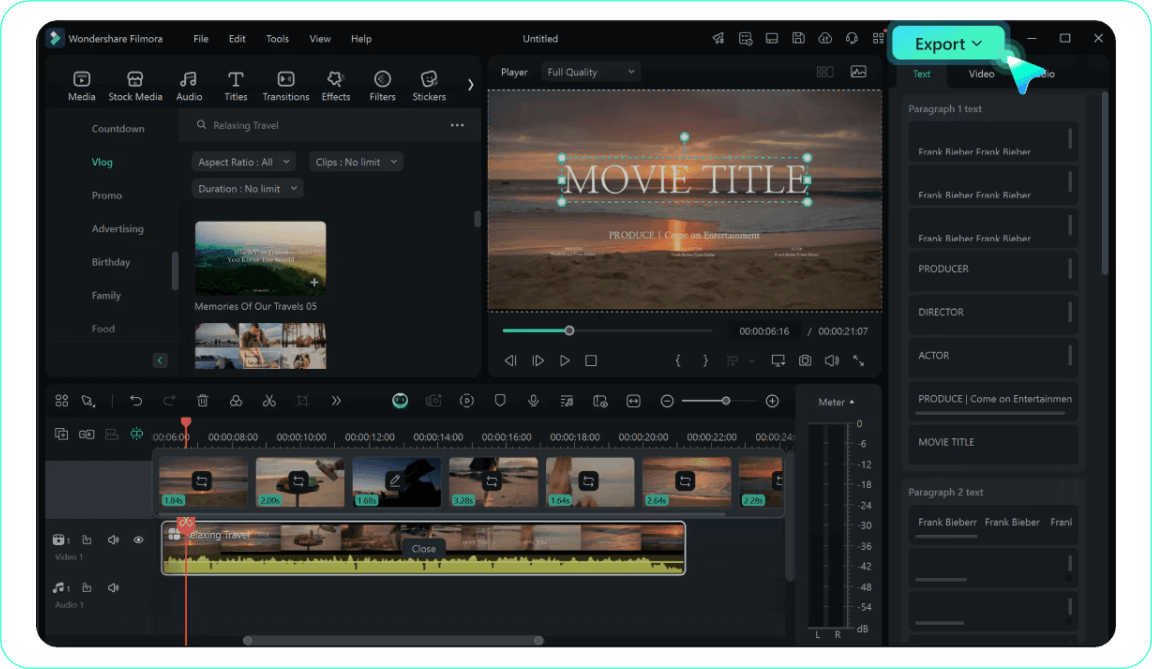
Task: Select the Birthday category
Action: 111,262
